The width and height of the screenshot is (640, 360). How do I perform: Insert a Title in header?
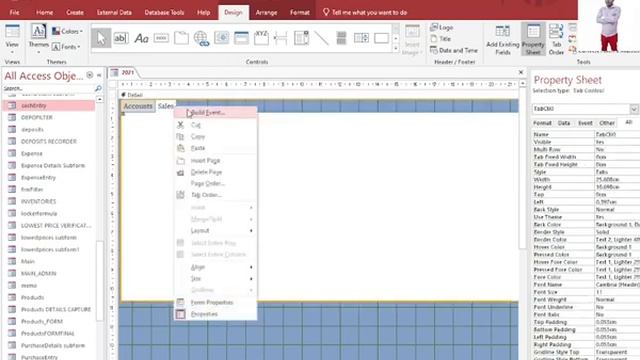440,39
